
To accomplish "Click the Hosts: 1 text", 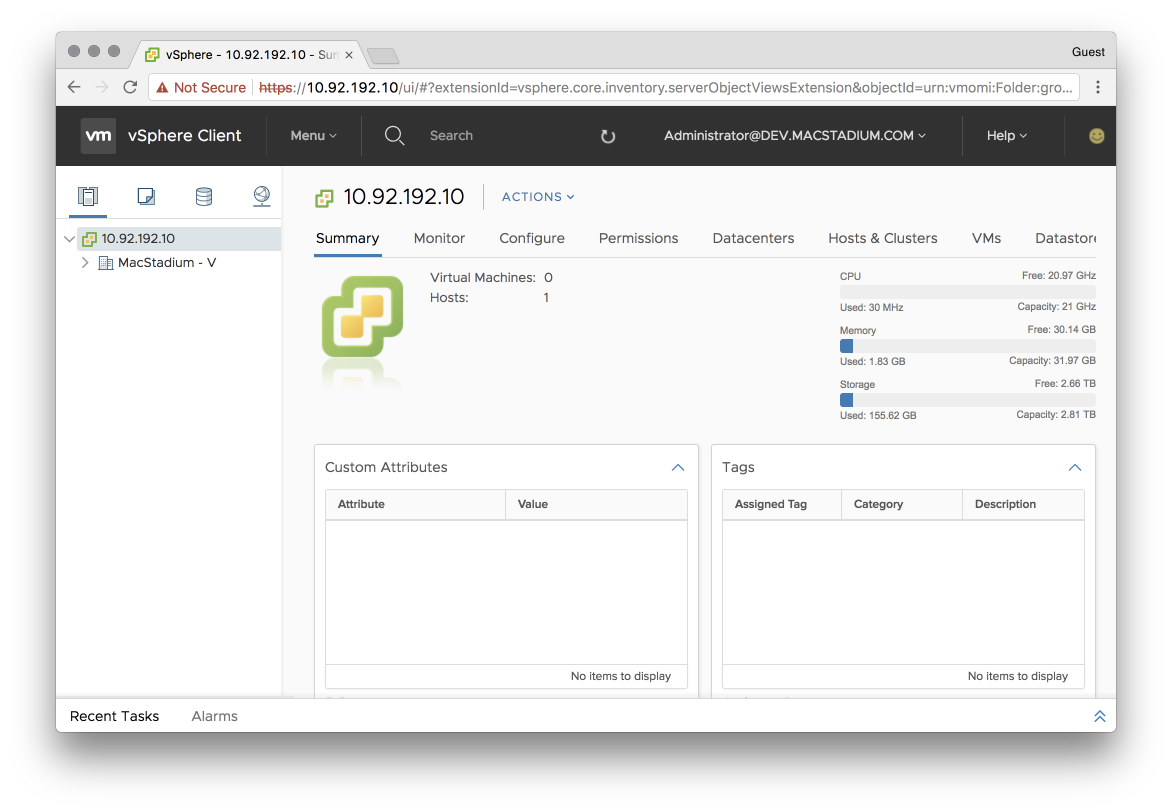I will click(x=489, y=298).
